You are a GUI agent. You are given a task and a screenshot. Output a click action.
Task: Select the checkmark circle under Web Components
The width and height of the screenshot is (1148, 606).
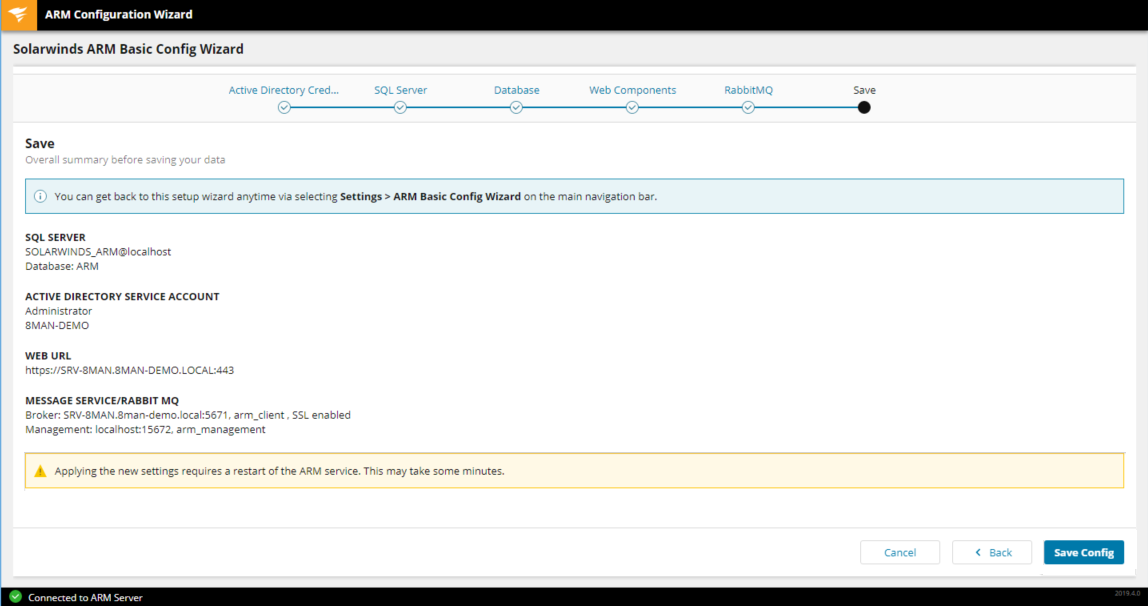tap(632, 108)
